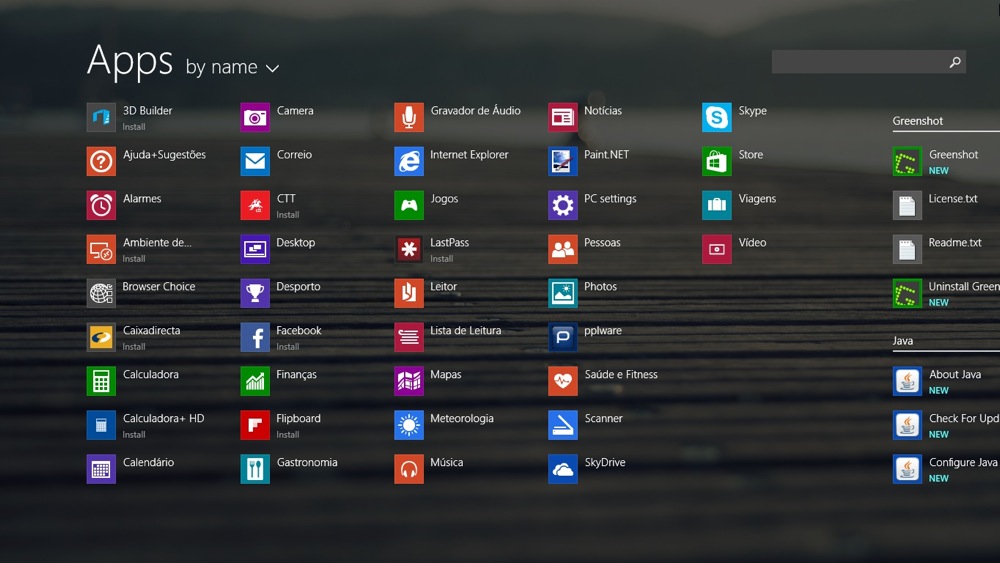Screen dimensions: 1000x563
Task: Open PC settings gear icon
Action: point(562,205)
